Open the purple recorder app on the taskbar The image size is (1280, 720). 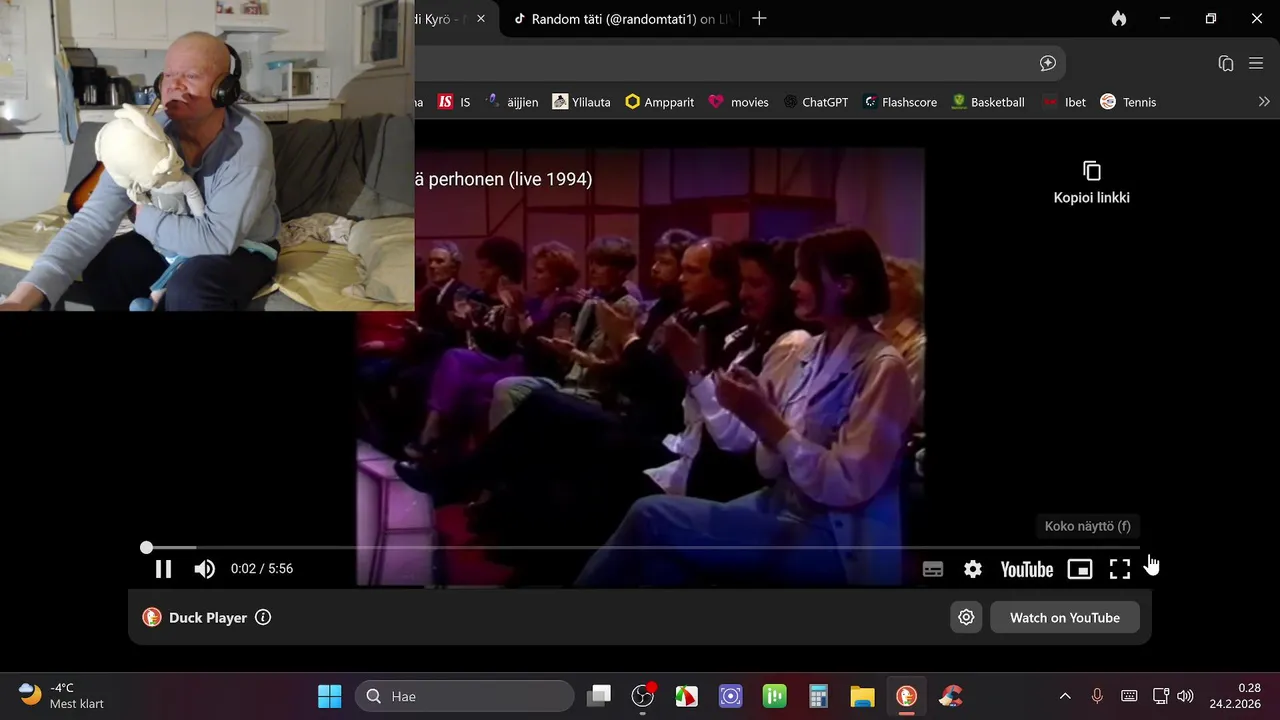point(731,696)
